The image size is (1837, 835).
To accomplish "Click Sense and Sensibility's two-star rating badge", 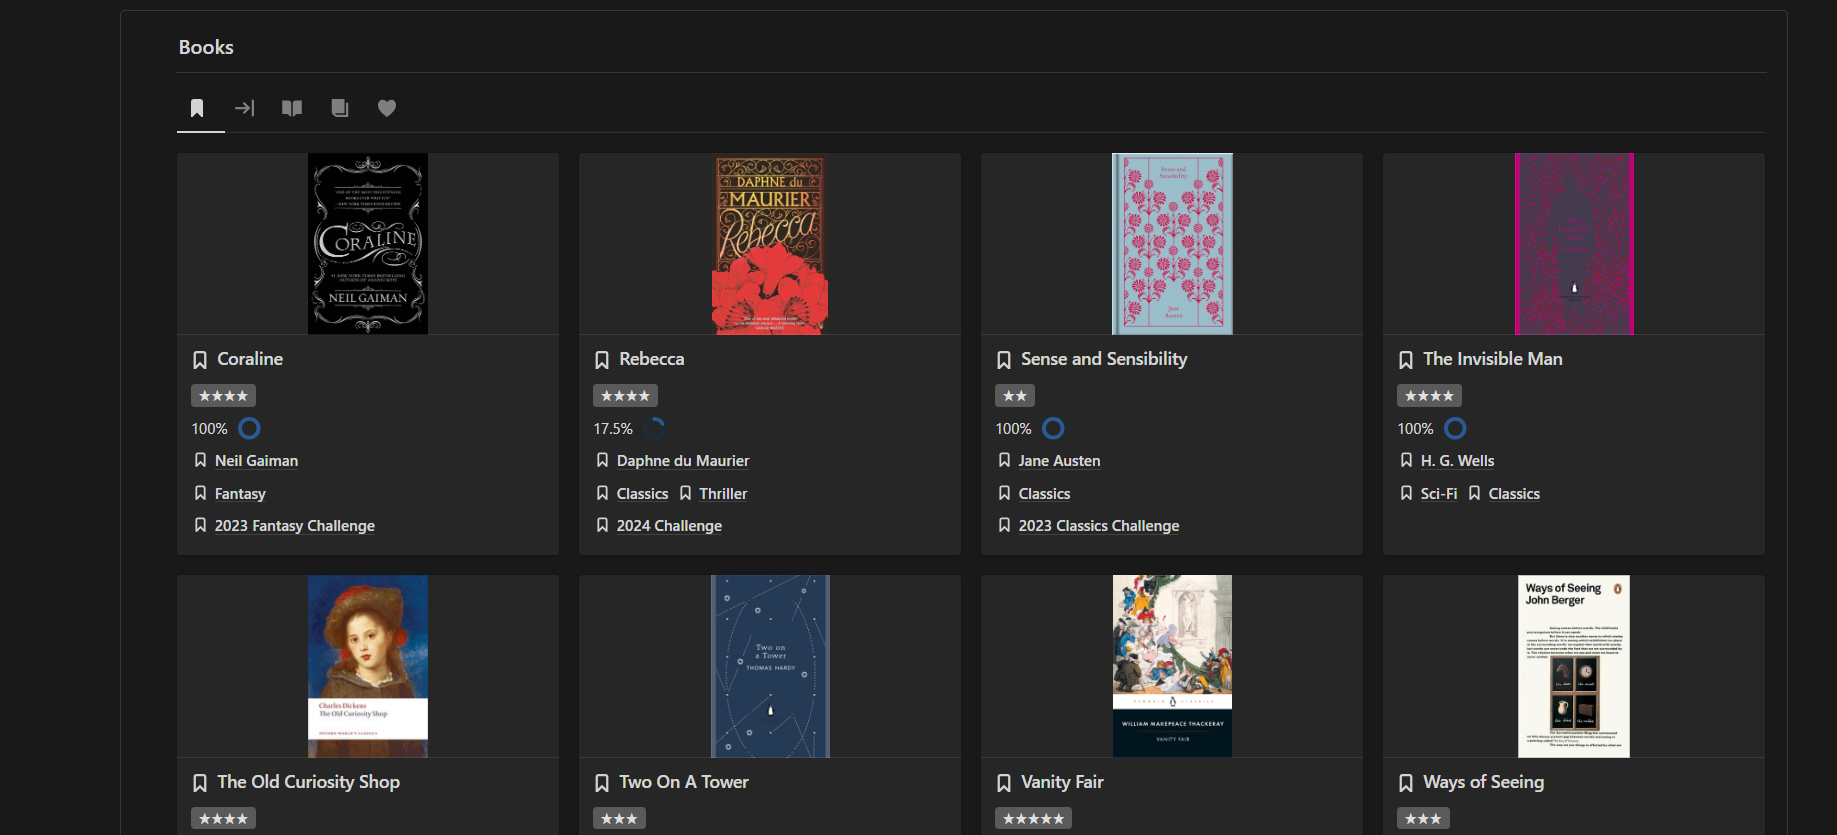I will 1015,396.
